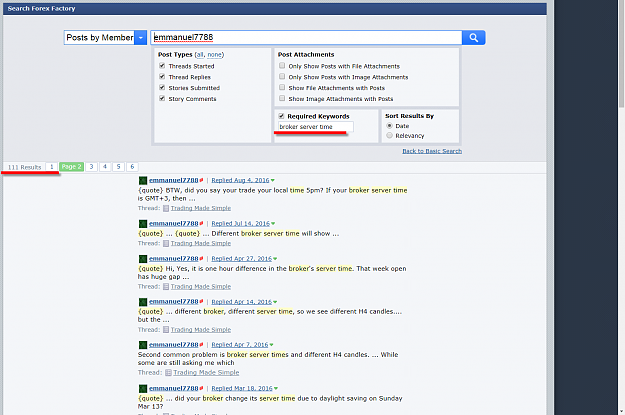The image size is (625, 415).
Task: Go to results page 5
Action: point(118,167)
